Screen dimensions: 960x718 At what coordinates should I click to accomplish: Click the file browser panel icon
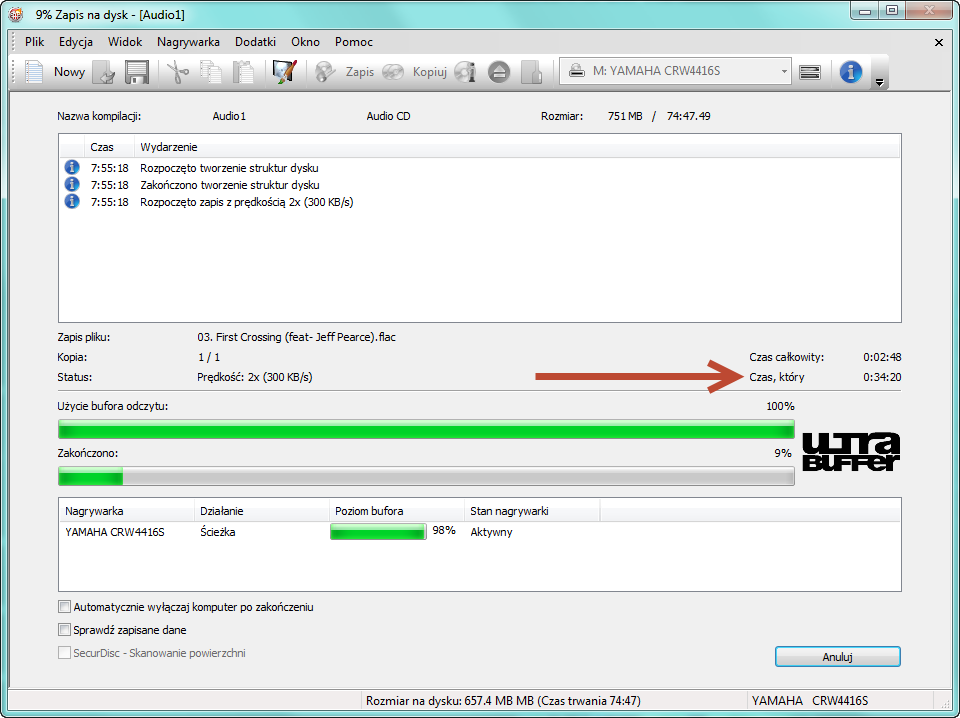click(531, 72)
